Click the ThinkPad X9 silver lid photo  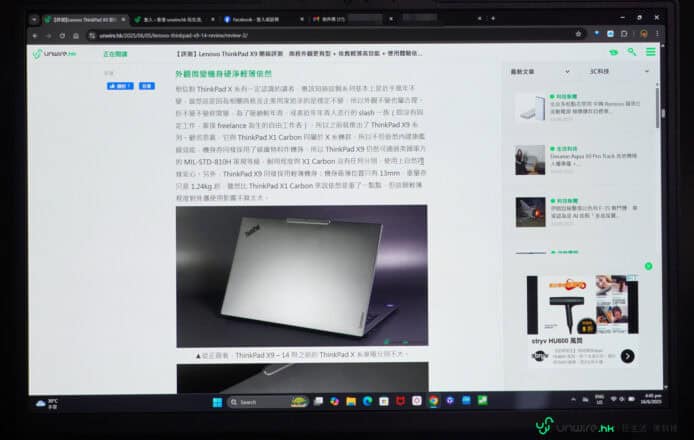(x=302, y=276)
